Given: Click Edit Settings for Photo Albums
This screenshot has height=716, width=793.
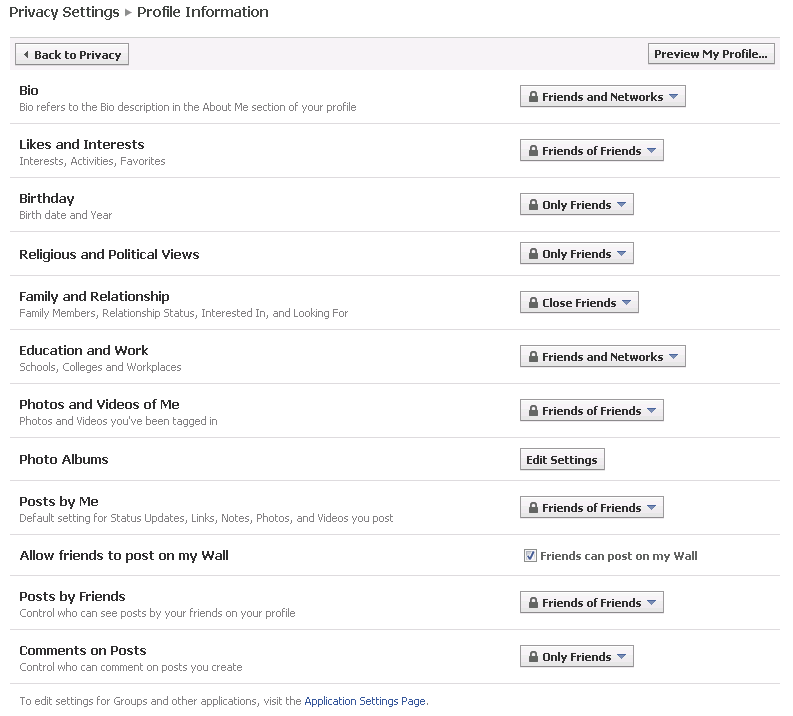Looking at the screenshot, I should (x=562, y=460).
